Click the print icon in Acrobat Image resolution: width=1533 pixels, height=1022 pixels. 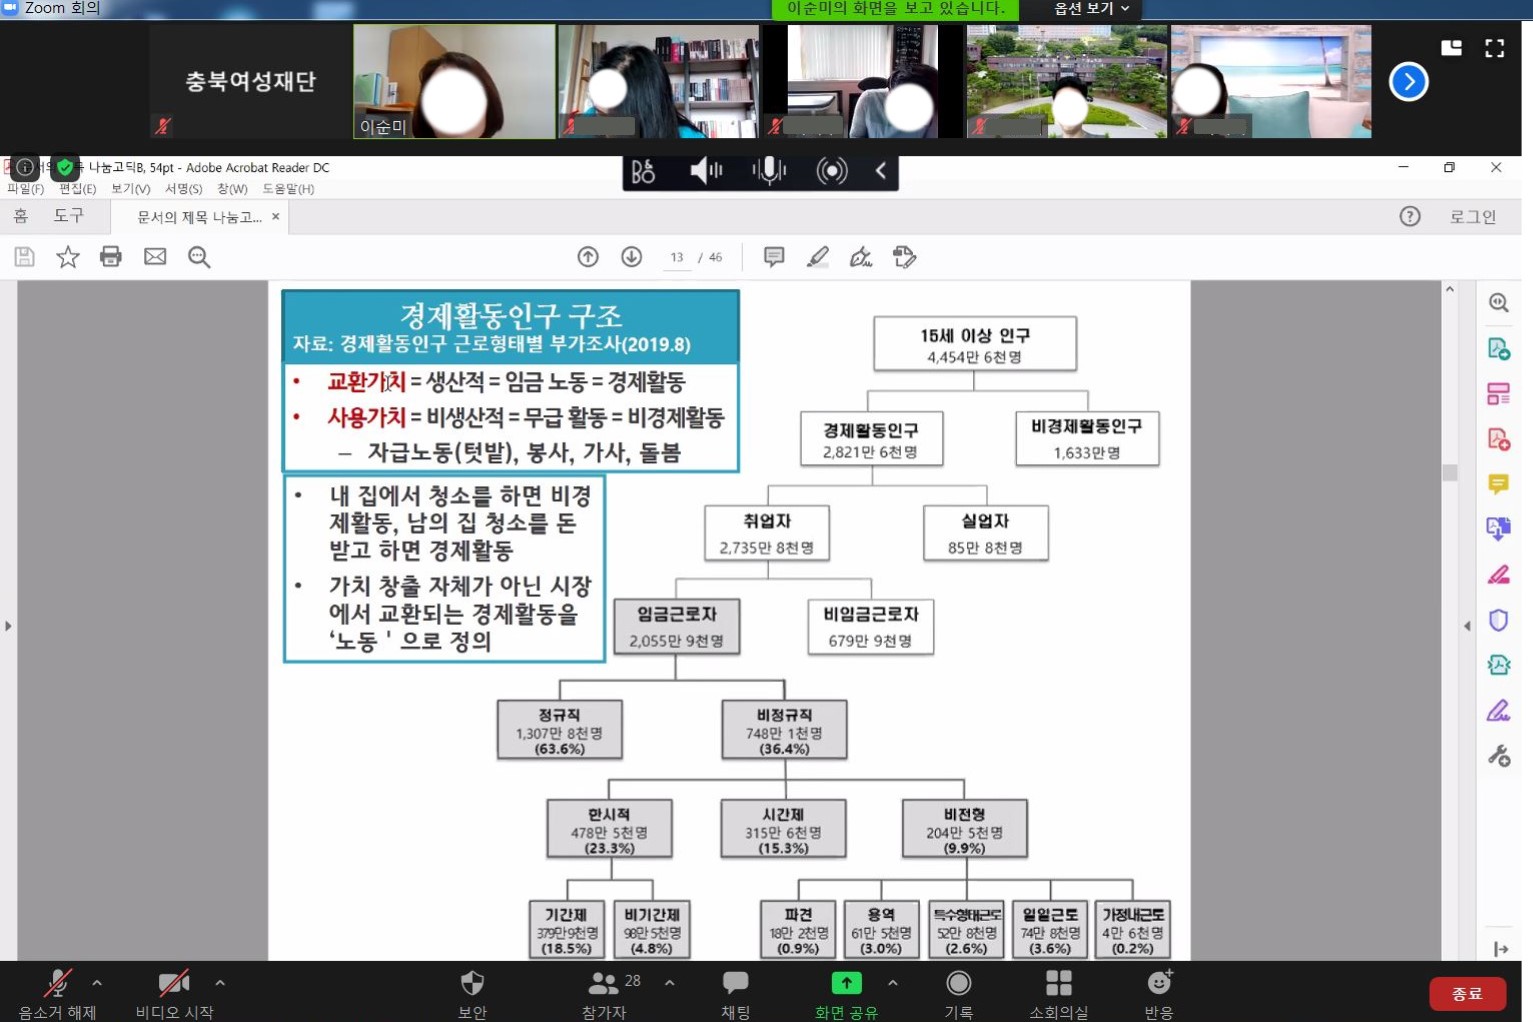pyautogui.click(x=111, y=257)
